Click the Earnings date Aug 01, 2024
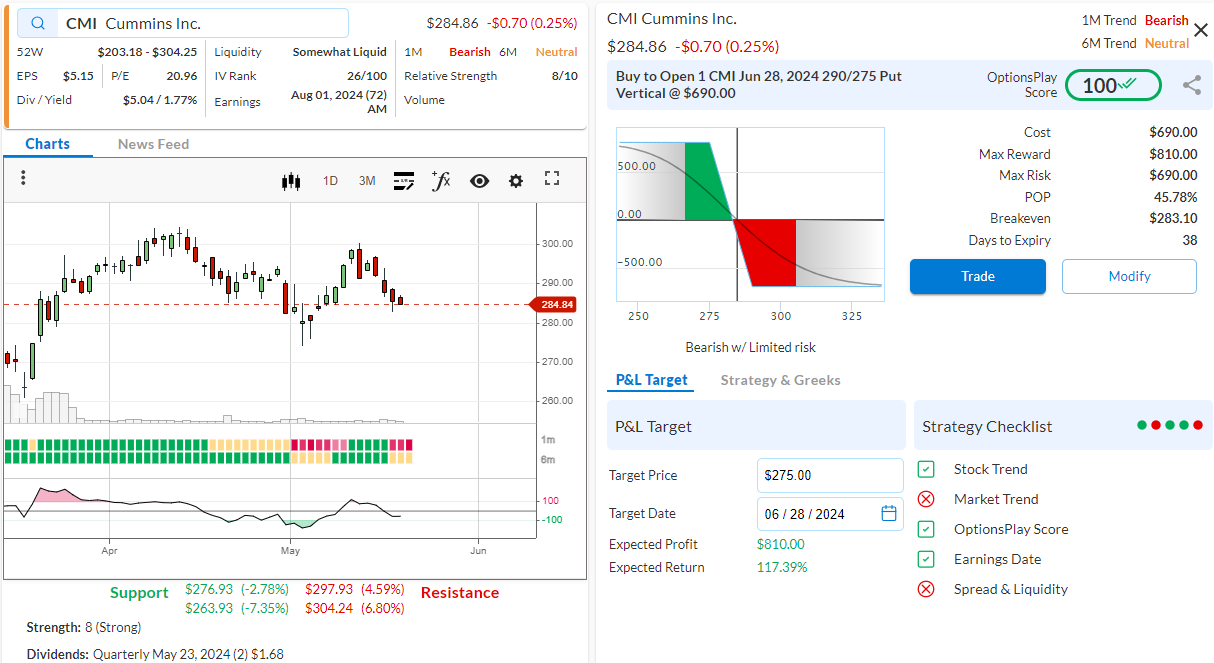This screenshot has width=1214, height=663. 339,101
